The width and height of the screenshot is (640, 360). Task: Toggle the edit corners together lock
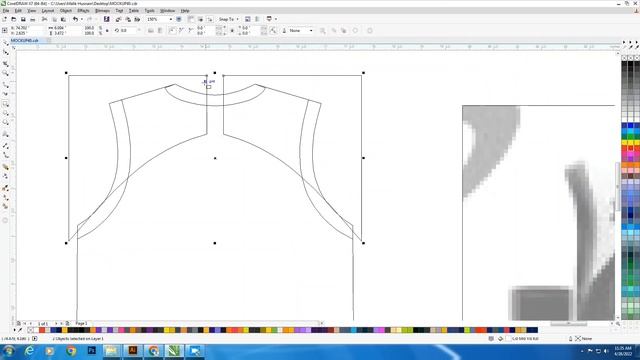point(232,31)
